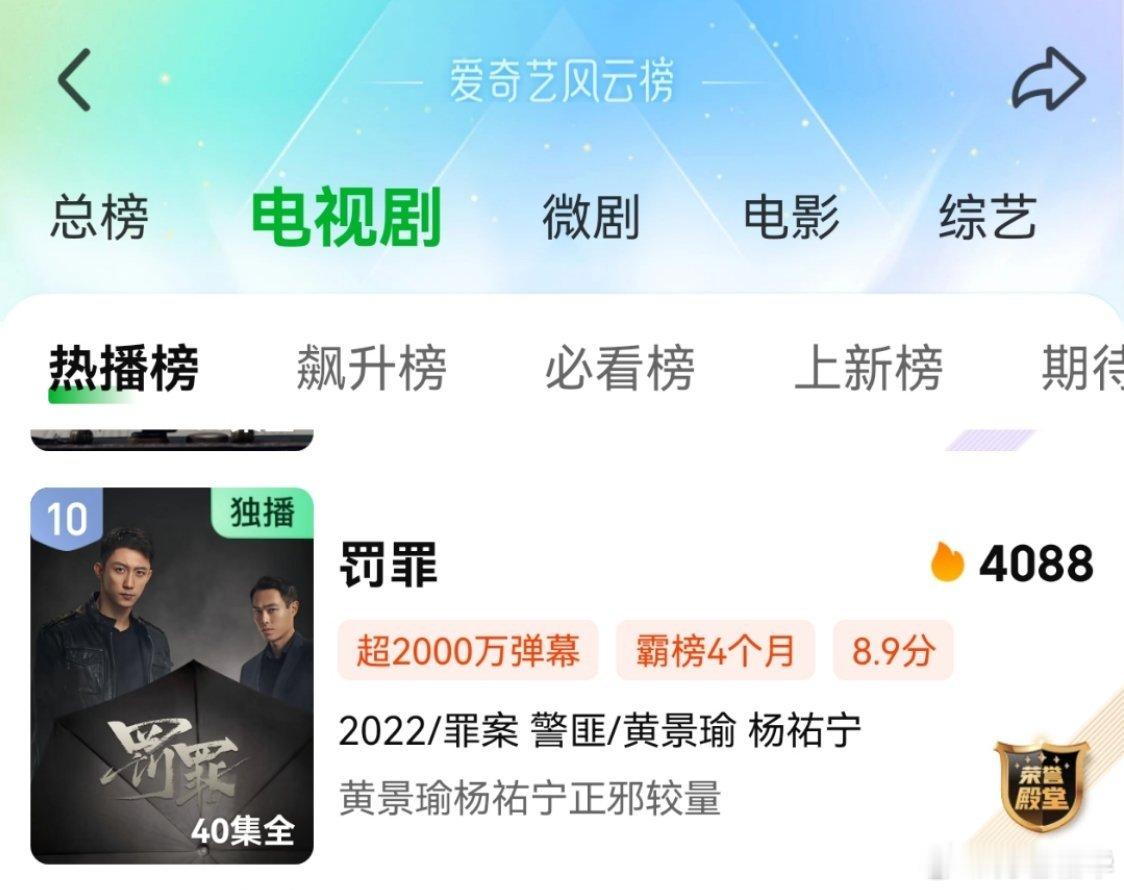Viewport: 1124px width, 890px height.
Task: Open the 罚罪 poster thumbnail
Action: coord(172,676)
